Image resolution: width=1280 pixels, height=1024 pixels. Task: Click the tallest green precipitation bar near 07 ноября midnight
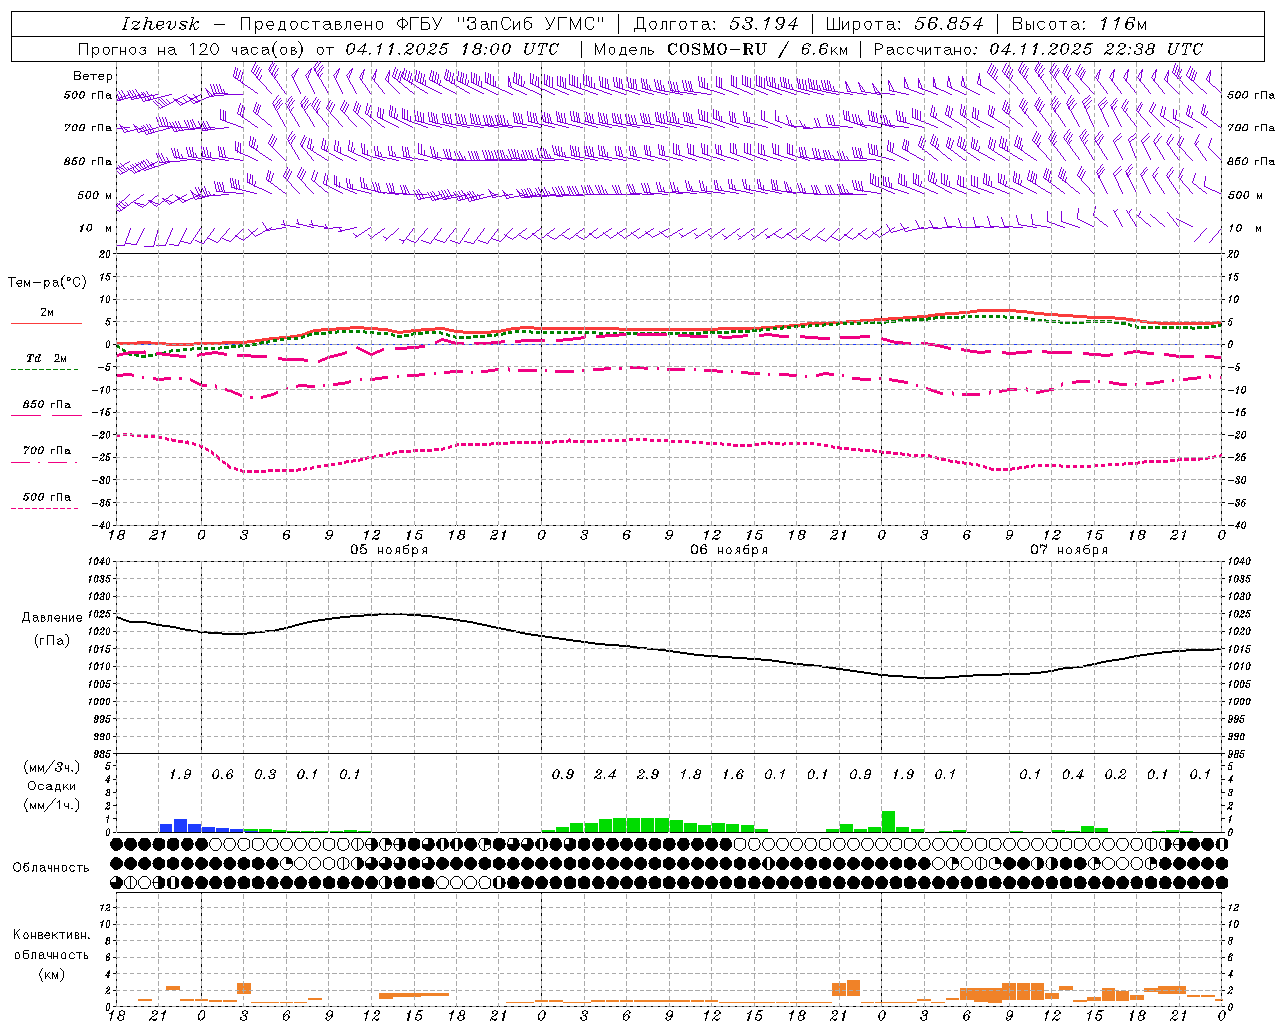(x=888, y=822)
